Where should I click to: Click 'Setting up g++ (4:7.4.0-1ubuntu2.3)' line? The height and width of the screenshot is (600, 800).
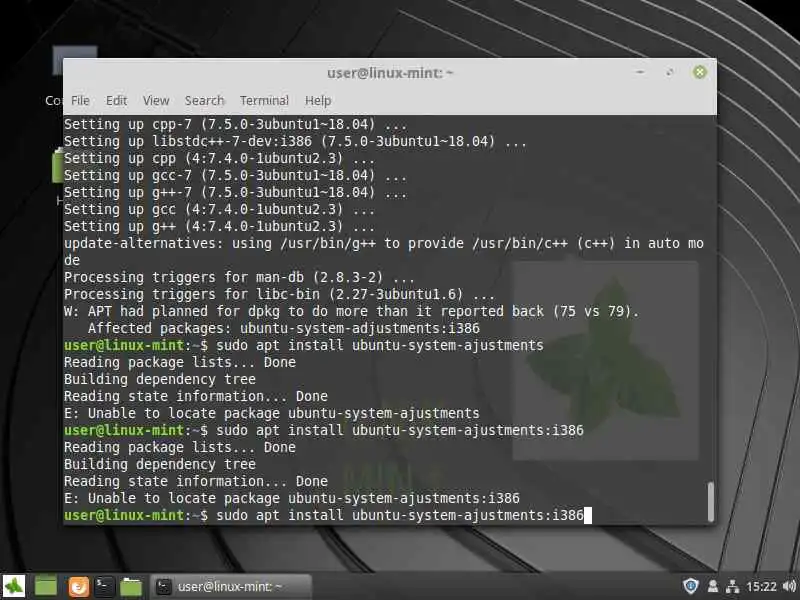click(x=219, y=226)
